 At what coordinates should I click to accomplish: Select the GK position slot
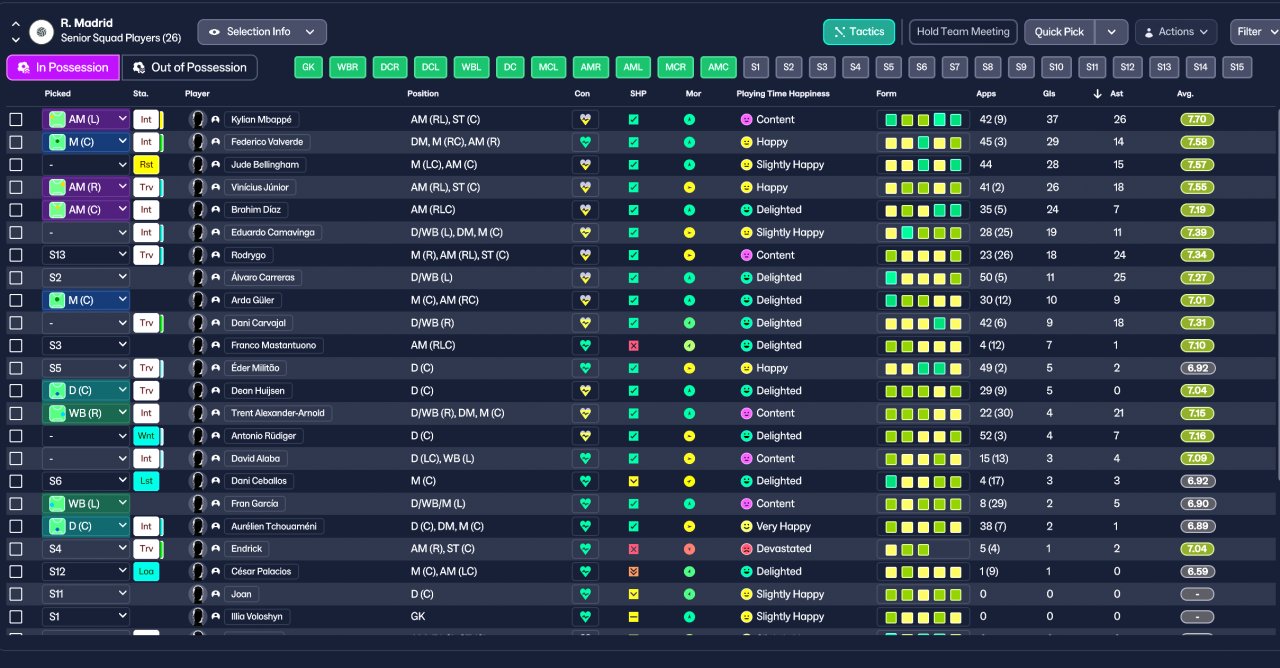click(x=309, y=68)
